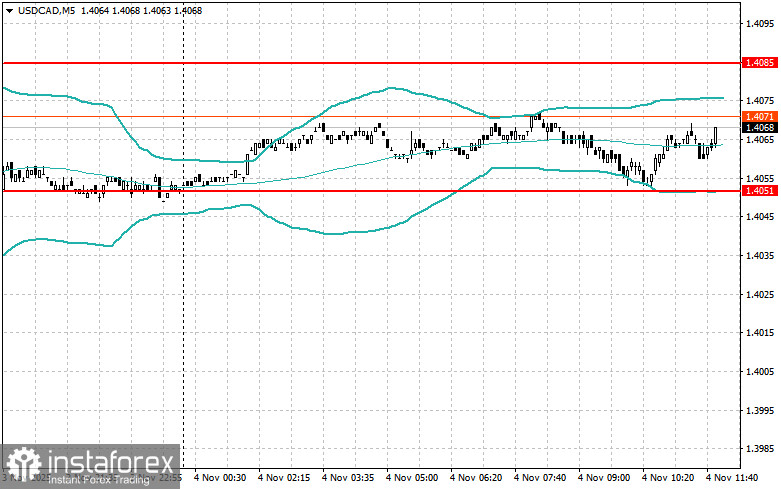This screenshot has width=781, height=489.
Task: Select the 4 Nov 03:35 time label
Action: click(348, 478)
